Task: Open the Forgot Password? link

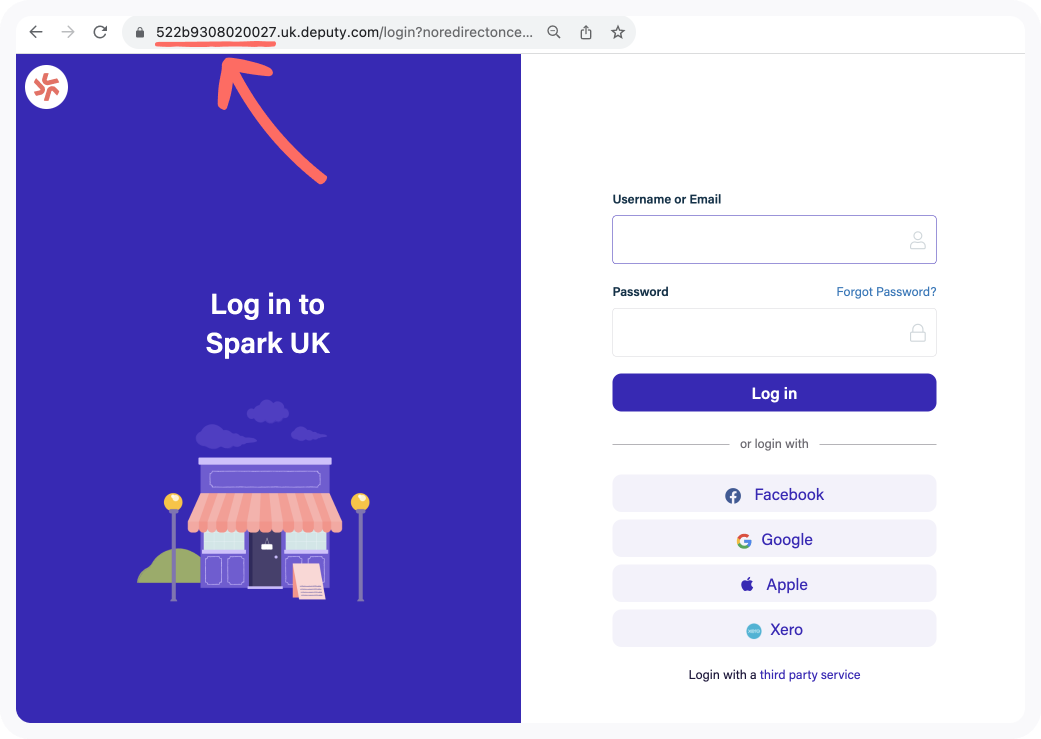Action: point(886,292)
